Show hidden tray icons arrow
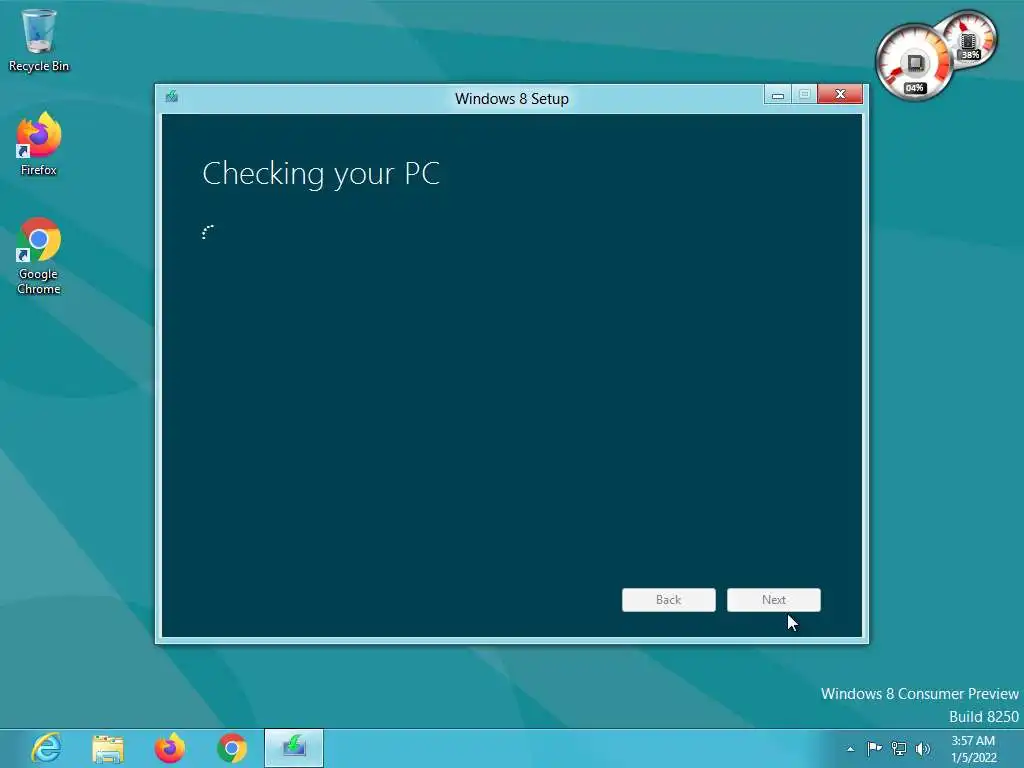Screen dimensions: 1024x768 coord(850,749)
